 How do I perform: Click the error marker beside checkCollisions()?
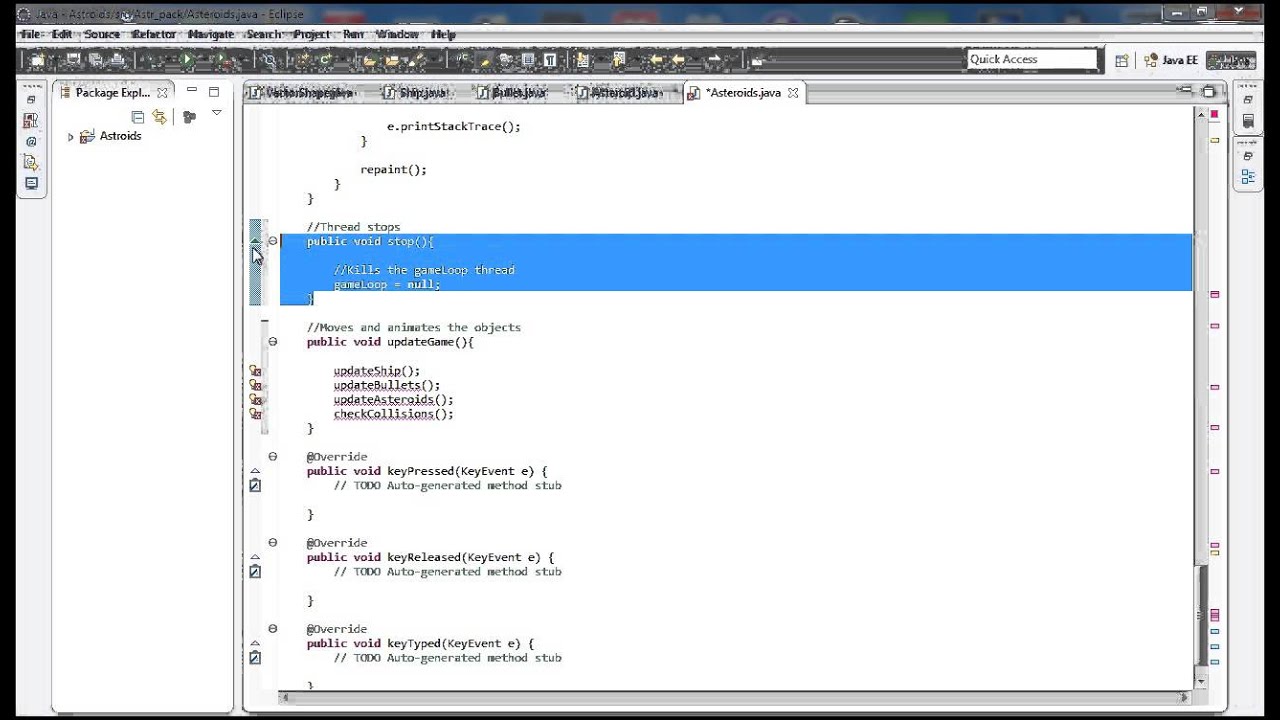click(255, 414)
